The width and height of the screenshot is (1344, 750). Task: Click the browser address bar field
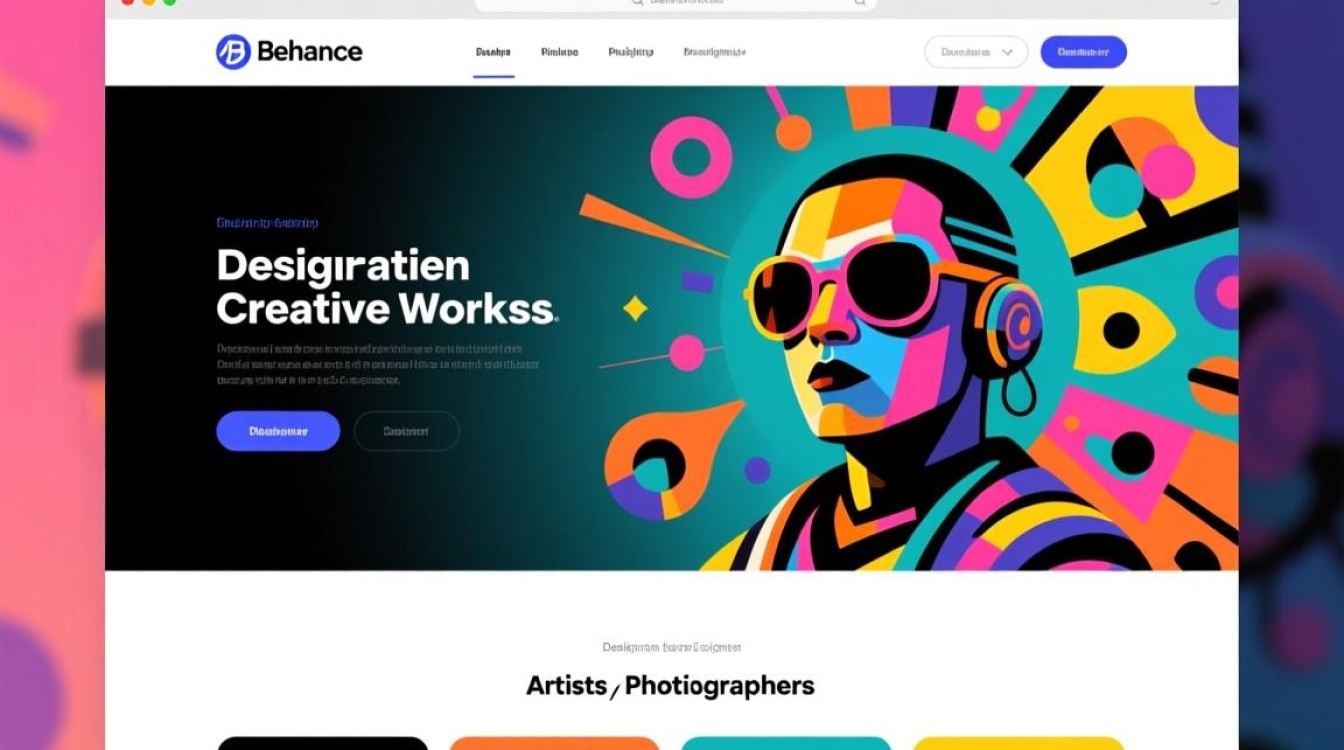(x=675, y=4)
